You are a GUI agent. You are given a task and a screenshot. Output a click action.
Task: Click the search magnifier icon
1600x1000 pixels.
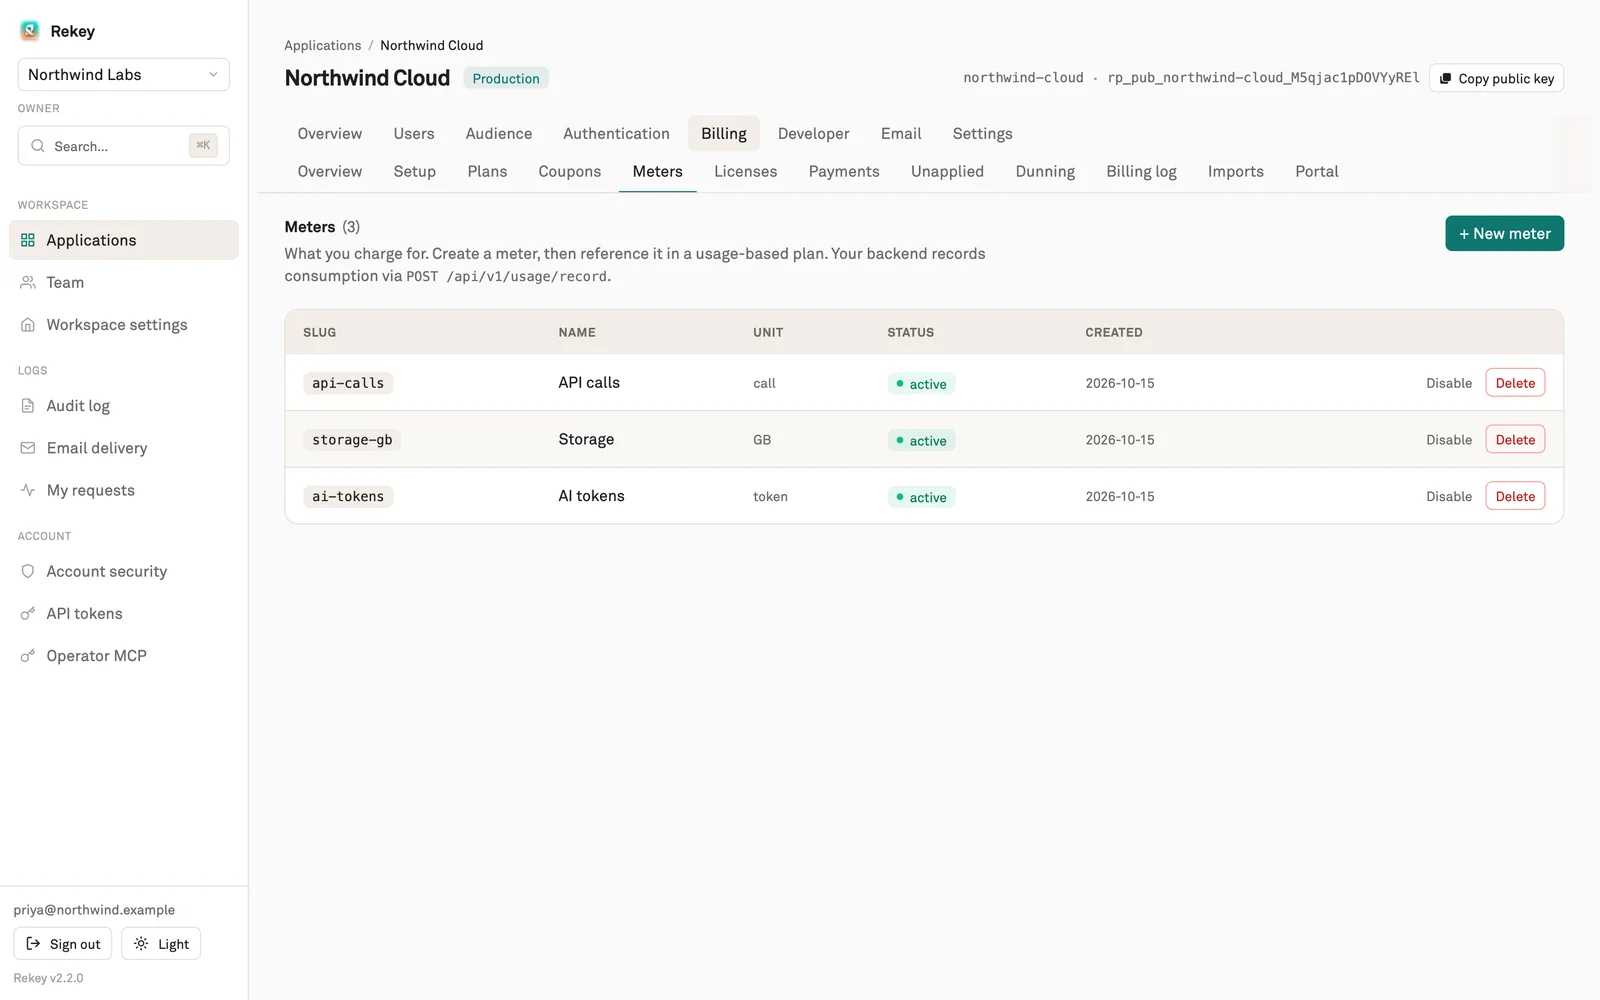[x=38, y=146]
